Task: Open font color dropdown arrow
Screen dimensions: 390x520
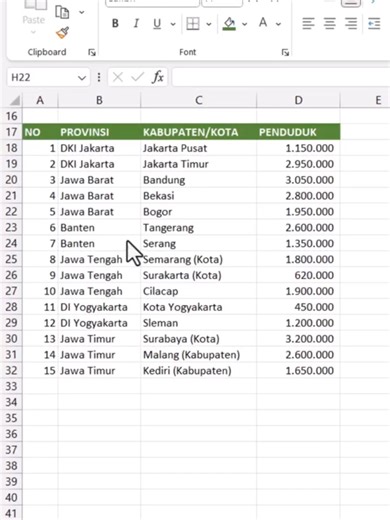Action: click(x=278, y=24)
